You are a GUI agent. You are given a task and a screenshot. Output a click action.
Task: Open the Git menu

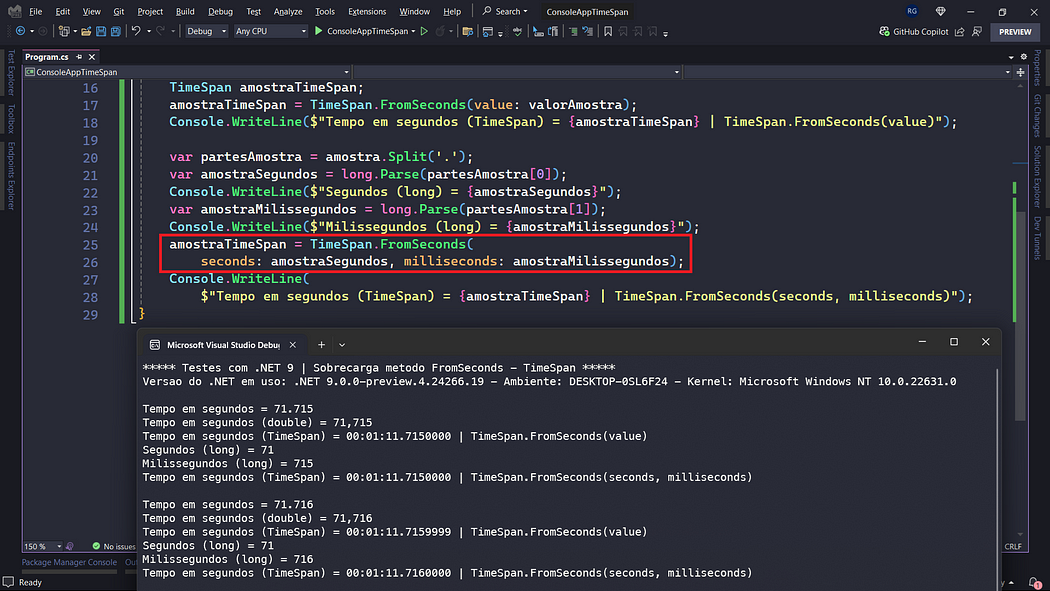[119, 11]
